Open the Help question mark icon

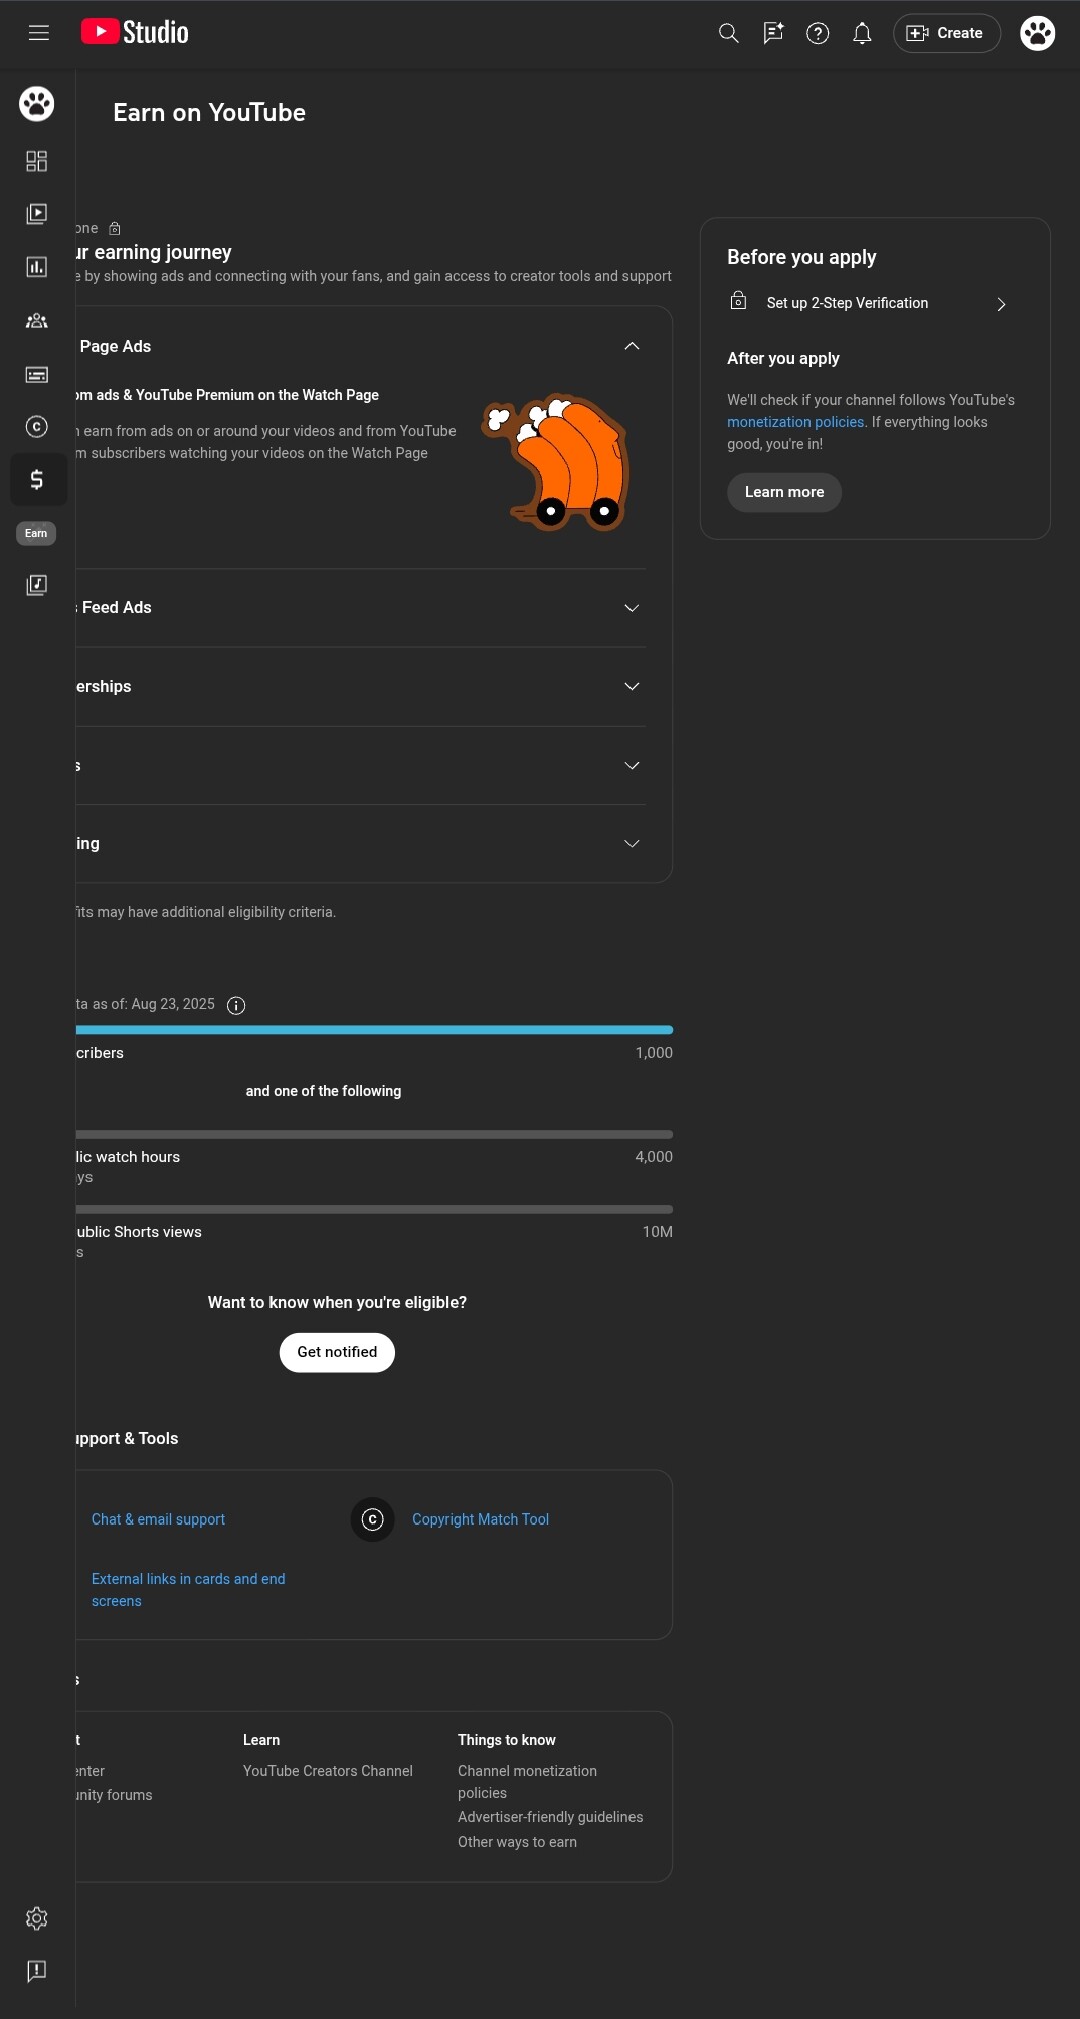[x=818, y=33]
